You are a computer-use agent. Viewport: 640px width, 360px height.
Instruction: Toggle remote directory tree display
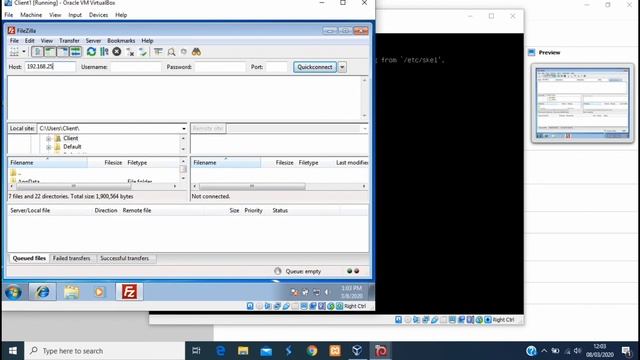click(x=63, y=52)
